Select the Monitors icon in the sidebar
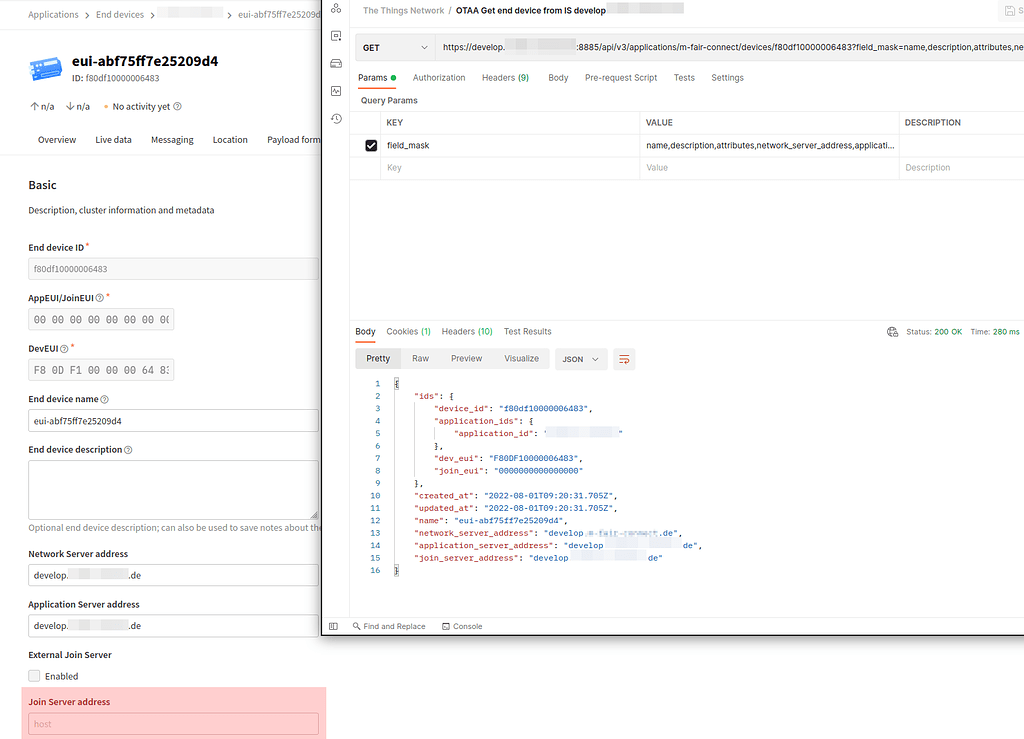Viewport: 1024px width, 739px height. pyautogui.click(x=335, y=90)
